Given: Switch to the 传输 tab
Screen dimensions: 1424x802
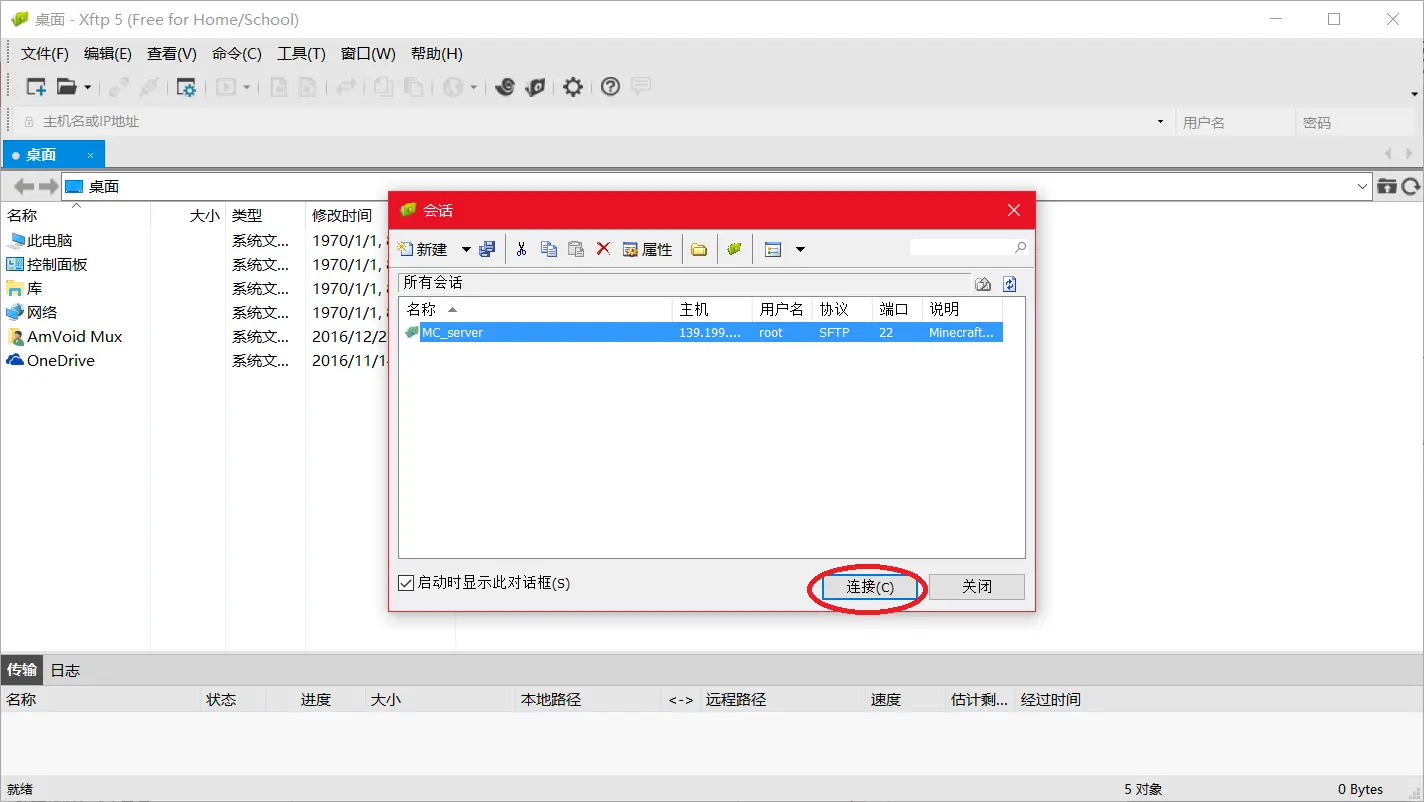Looking at the screenshot, I should tap(22, 670).
